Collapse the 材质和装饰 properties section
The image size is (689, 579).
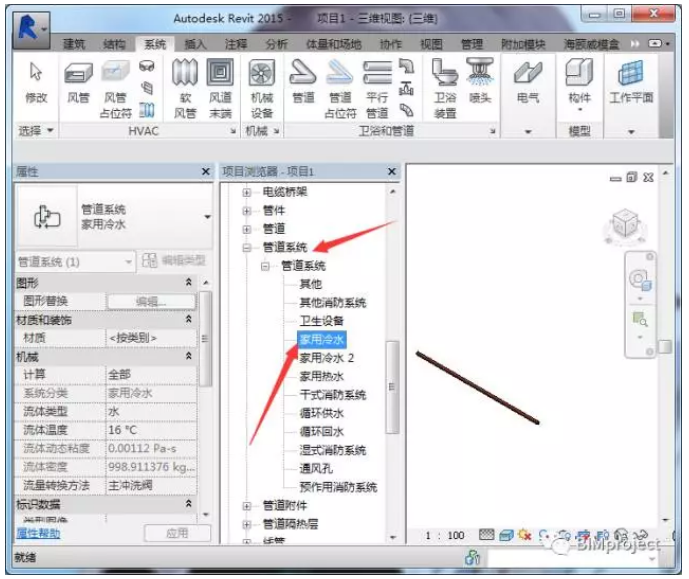coord(189,319)
